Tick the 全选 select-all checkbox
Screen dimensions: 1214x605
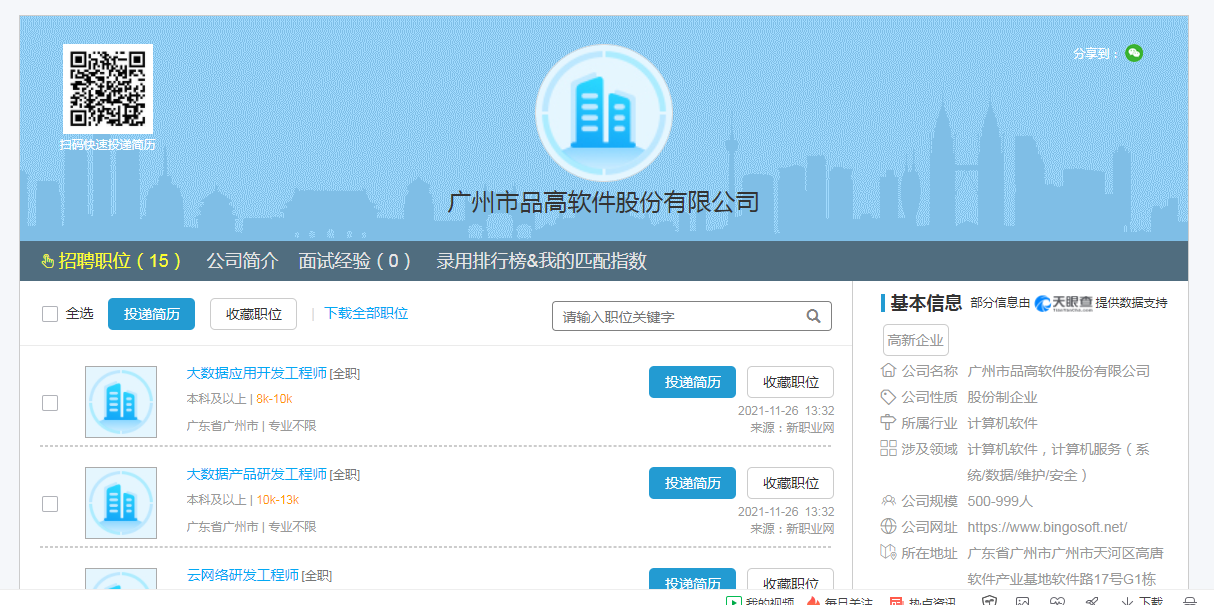coord(50,314)
